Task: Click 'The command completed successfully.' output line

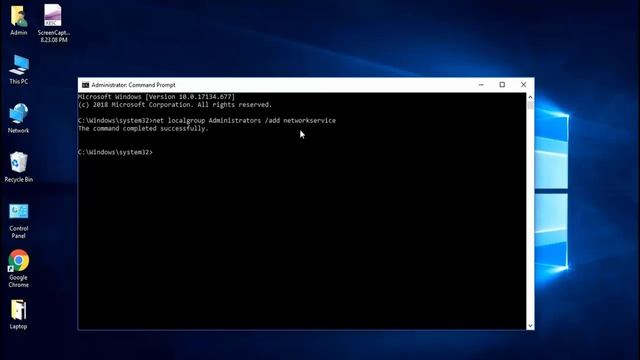Action: [x=143, y=129]
